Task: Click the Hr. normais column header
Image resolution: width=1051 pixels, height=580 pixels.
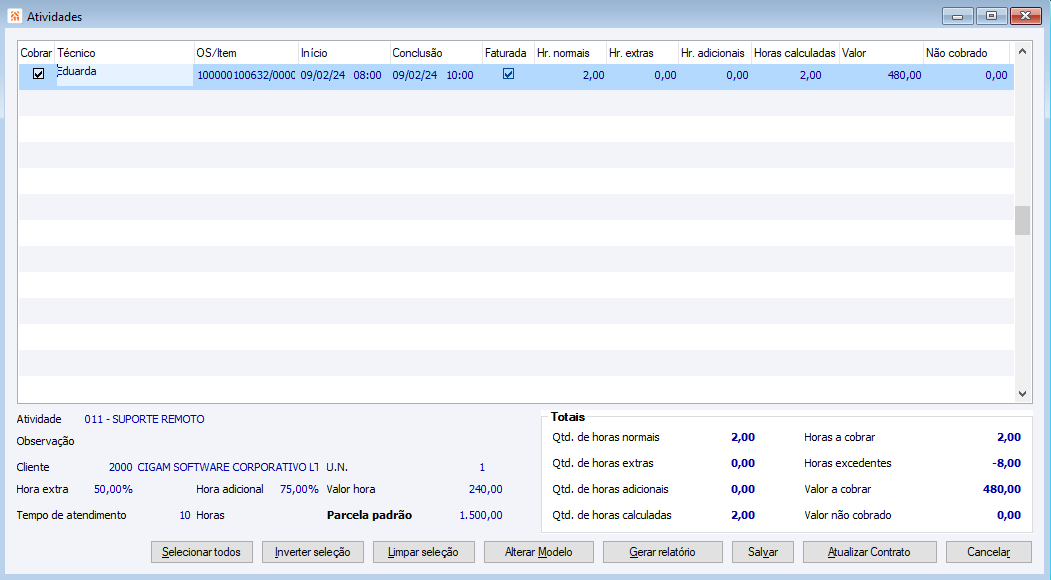Action: coord(570,53)
